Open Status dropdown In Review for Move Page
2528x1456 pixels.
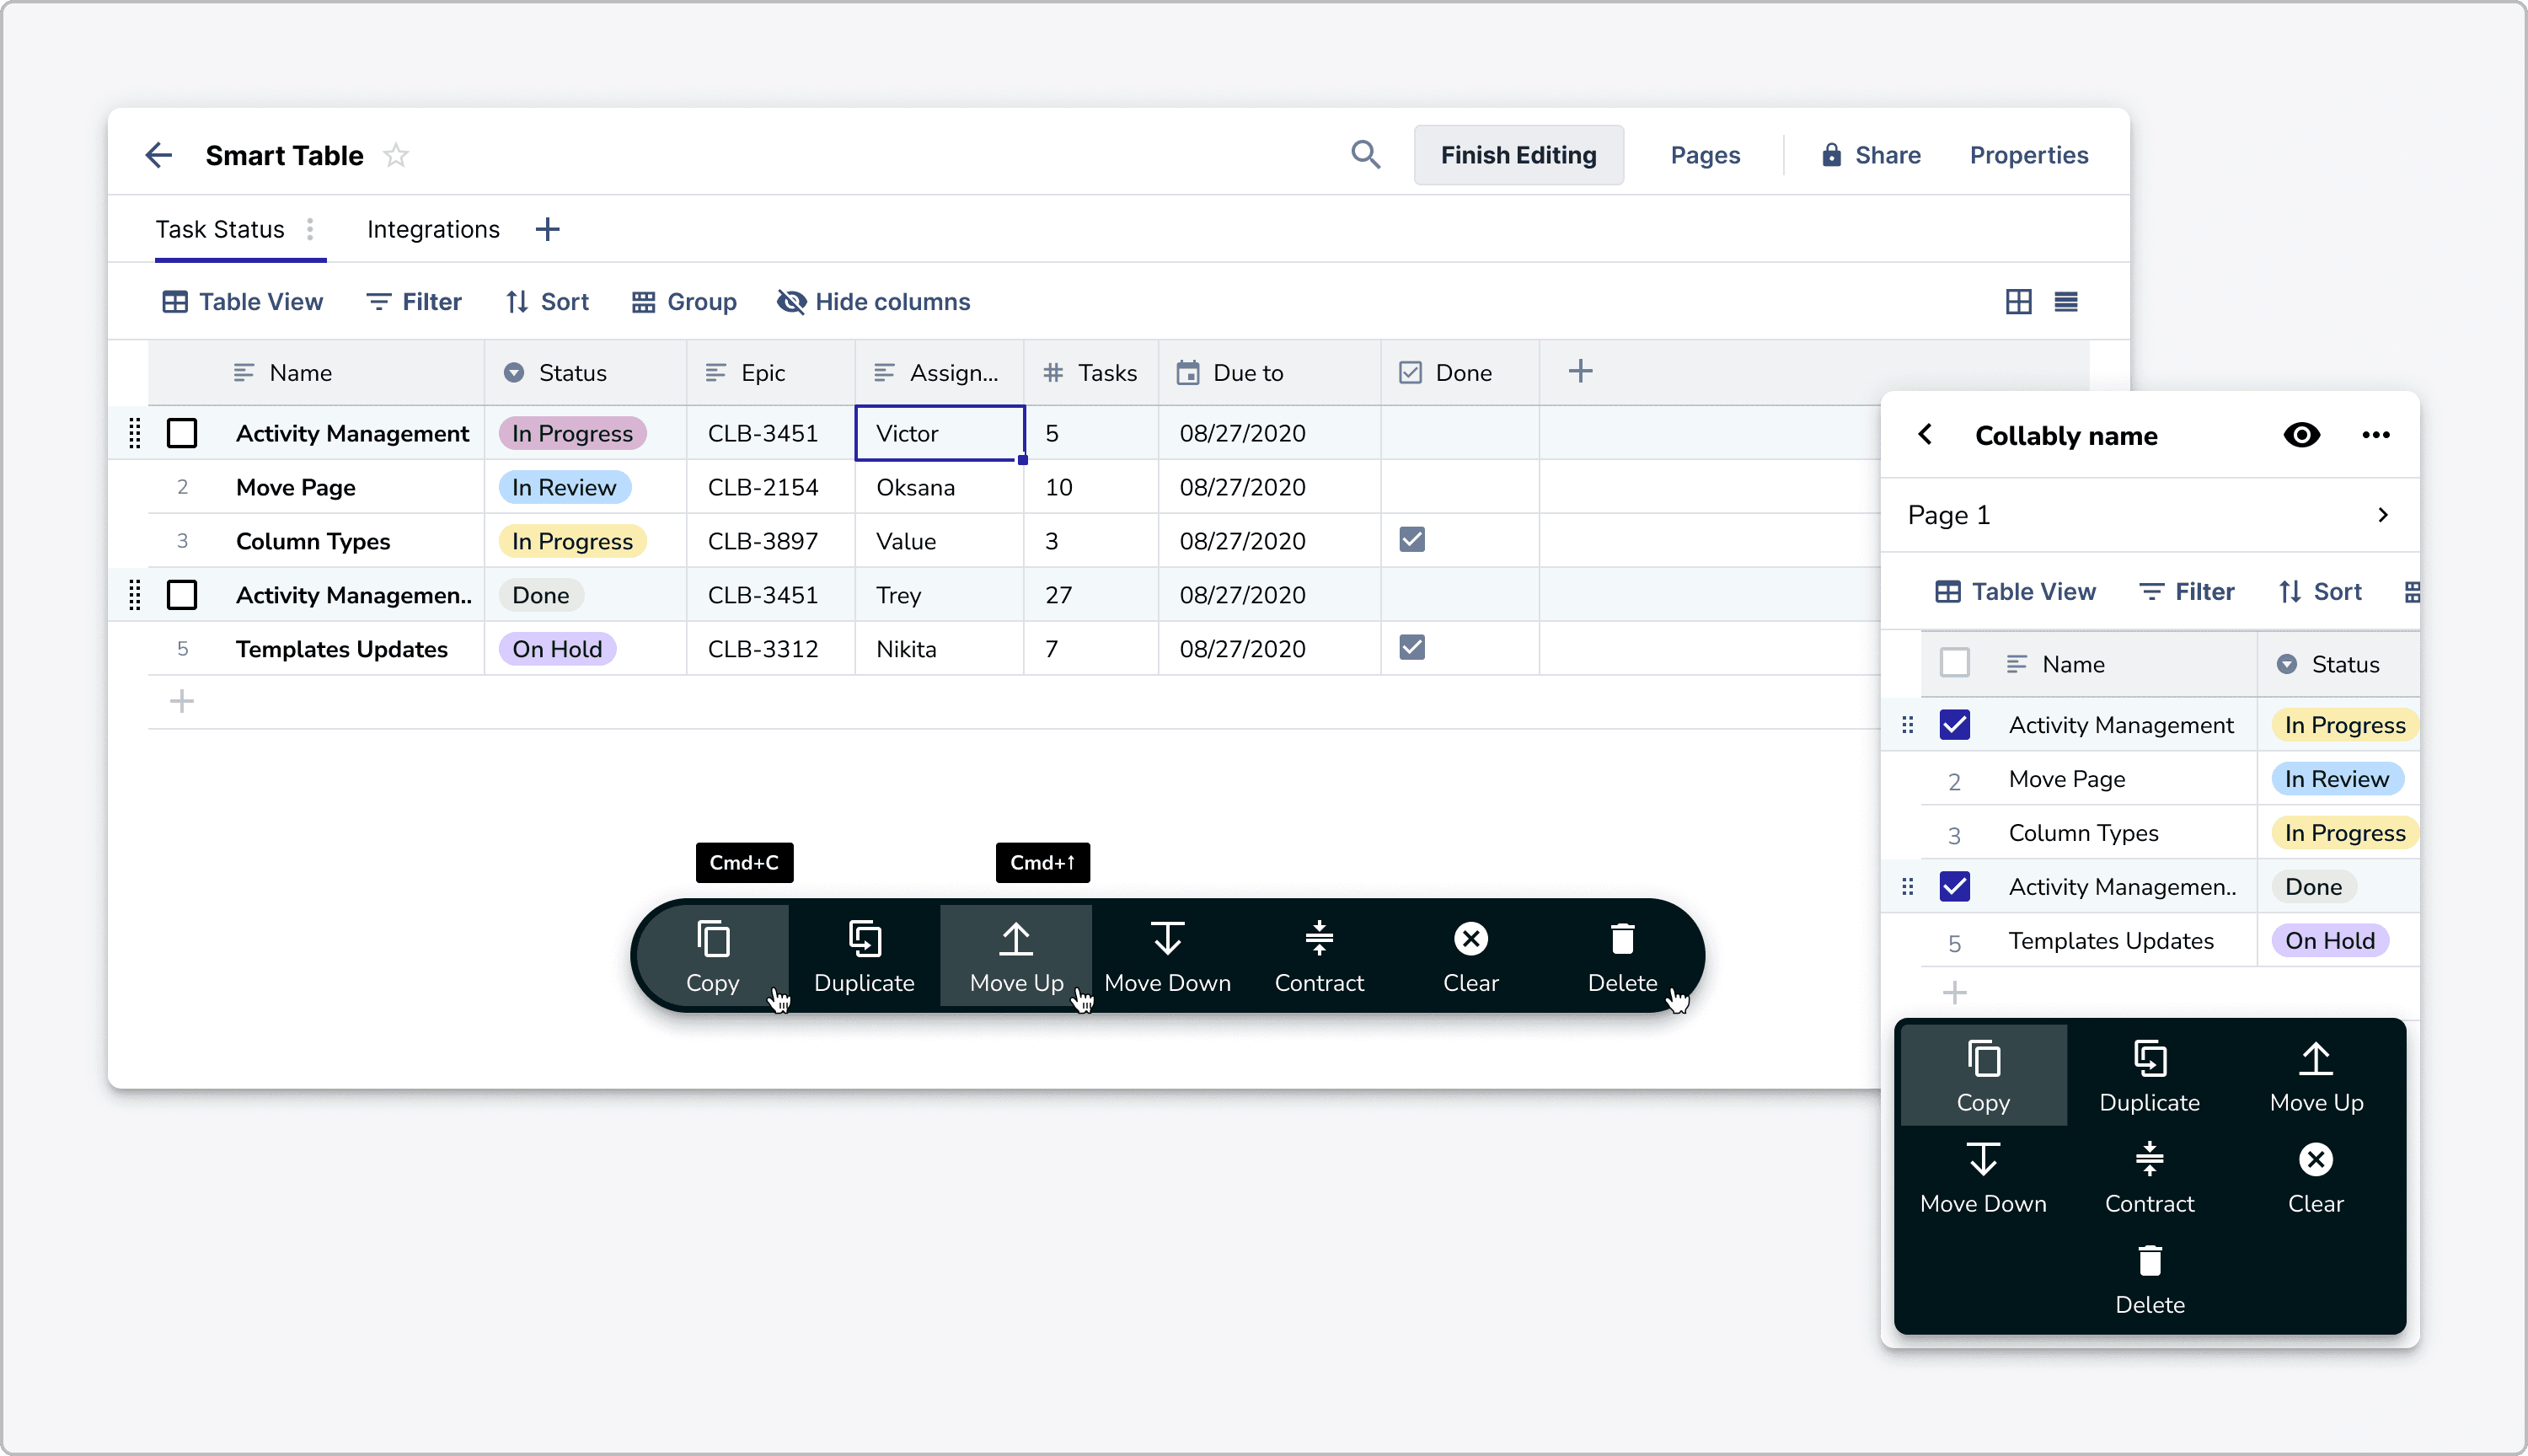point(565,487)
